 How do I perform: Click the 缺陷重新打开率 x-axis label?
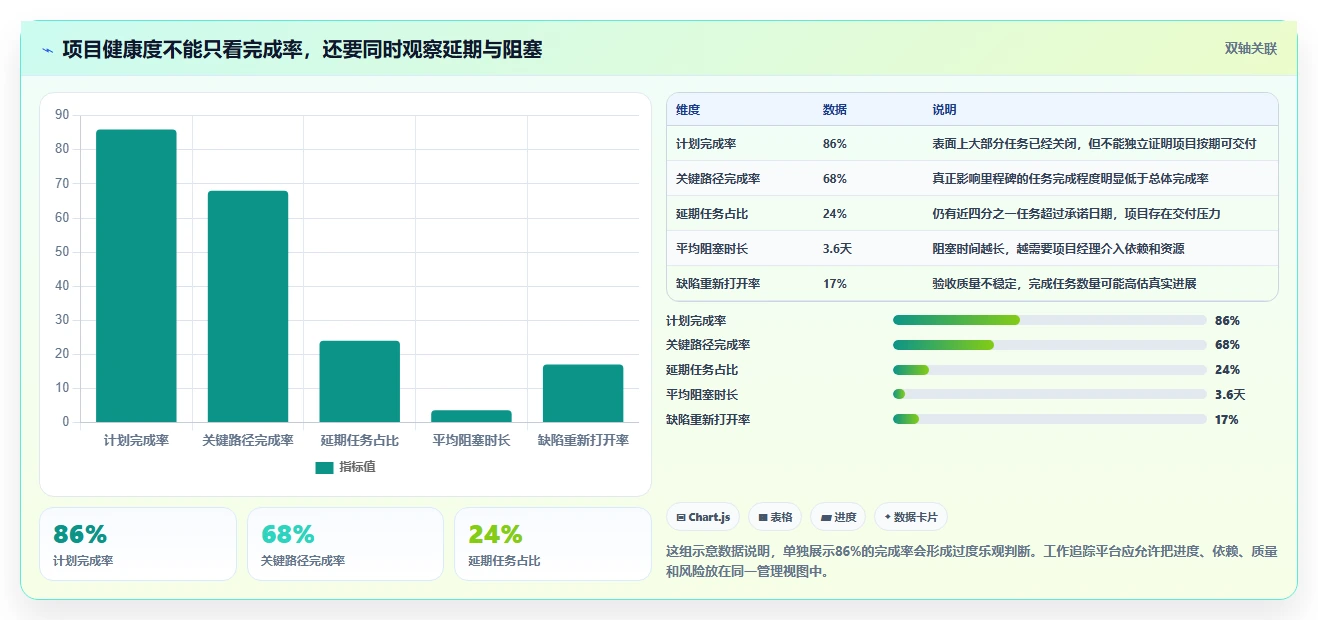583,440
